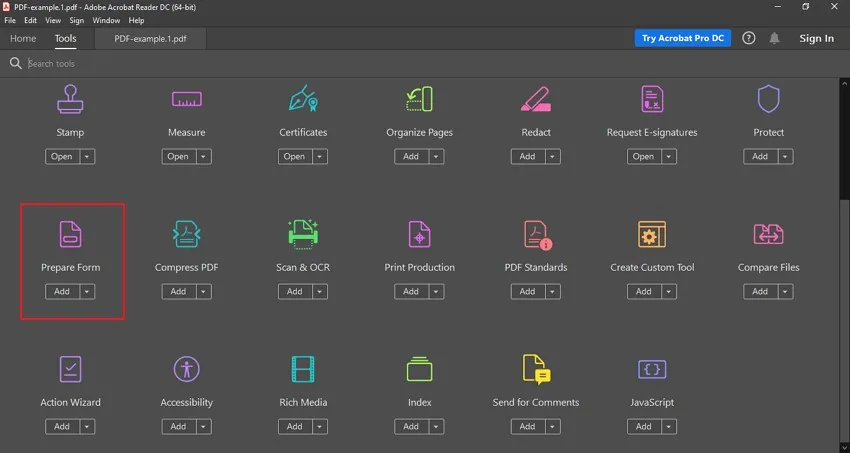
Task: Click the Add button under PDF Standards
Action: (x=528, y=292)
